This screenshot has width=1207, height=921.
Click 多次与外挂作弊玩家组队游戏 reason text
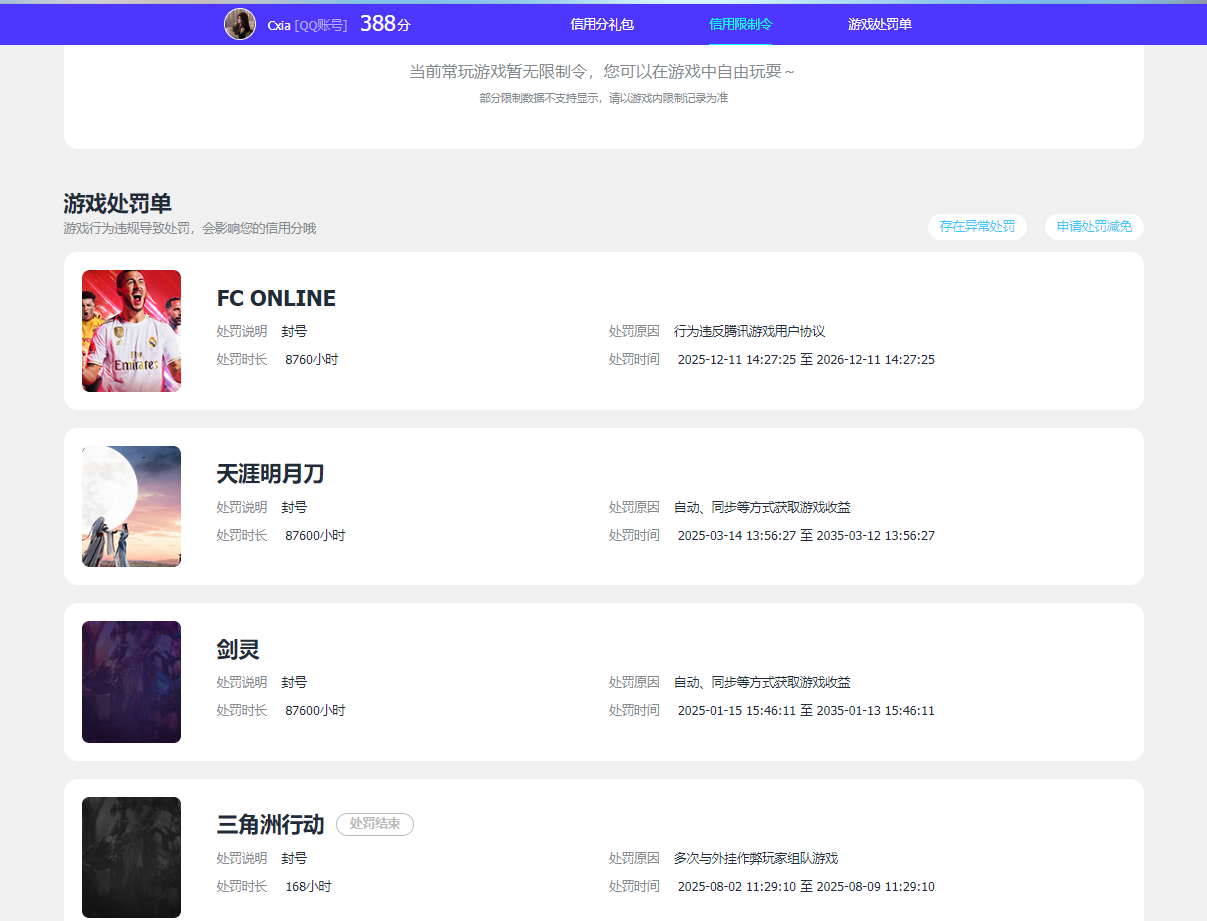(x=756, y=858)
